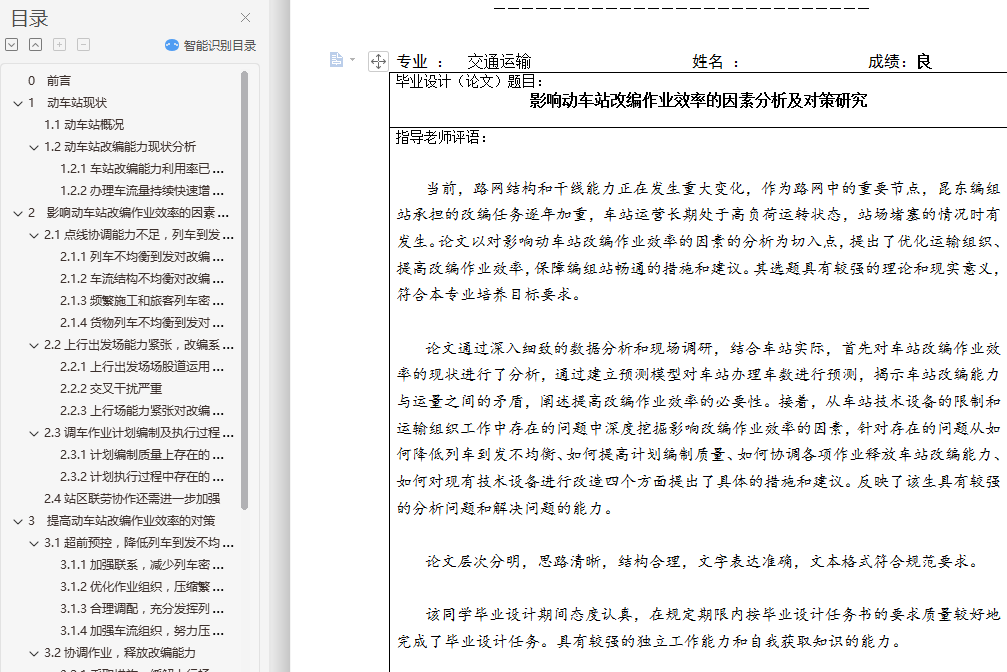This screenshot has width=1007, height=672.
Task: Jump to 2.1.2 车流结构不均衡对改编
Action: coord(142,278)
